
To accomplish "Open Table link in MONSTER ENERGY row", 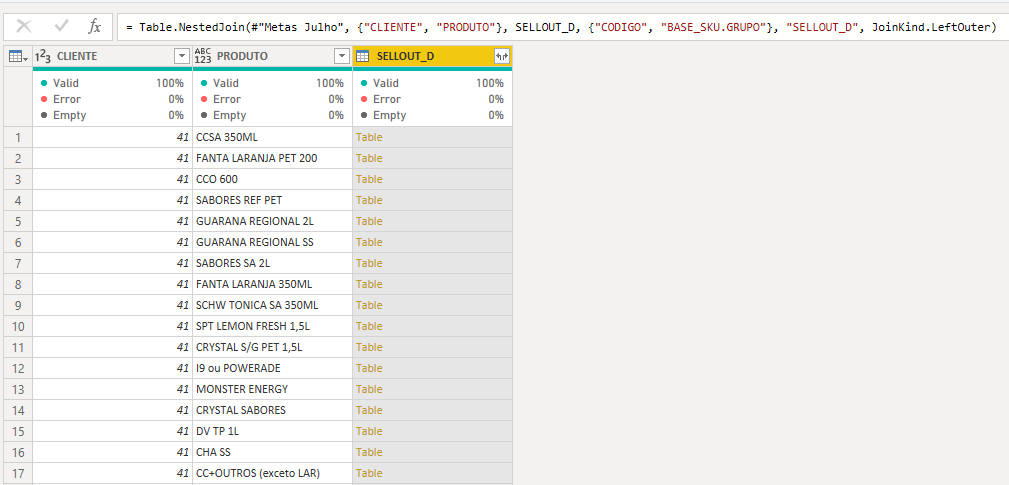I will (x=369, y=389).
